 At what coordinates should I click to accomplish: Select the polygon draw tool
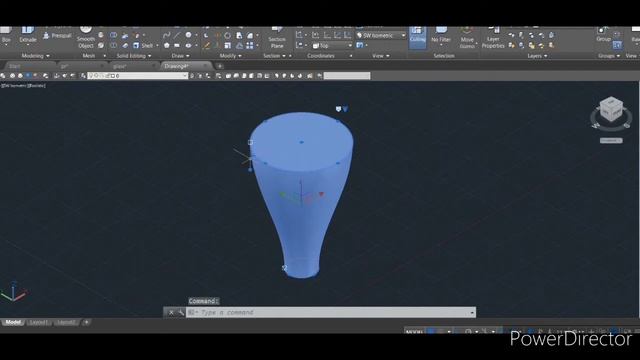point(167,45)
